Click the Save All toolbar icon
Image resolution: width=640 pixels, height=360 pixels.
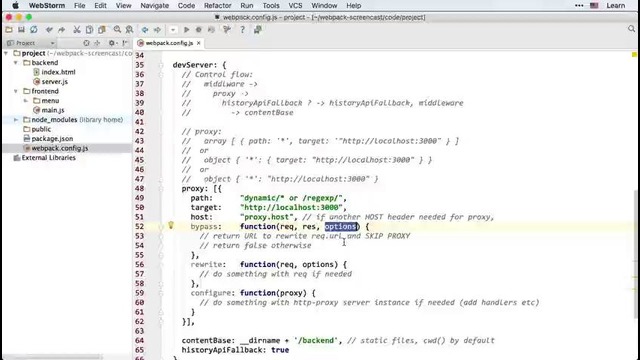[x=21, y=30]
